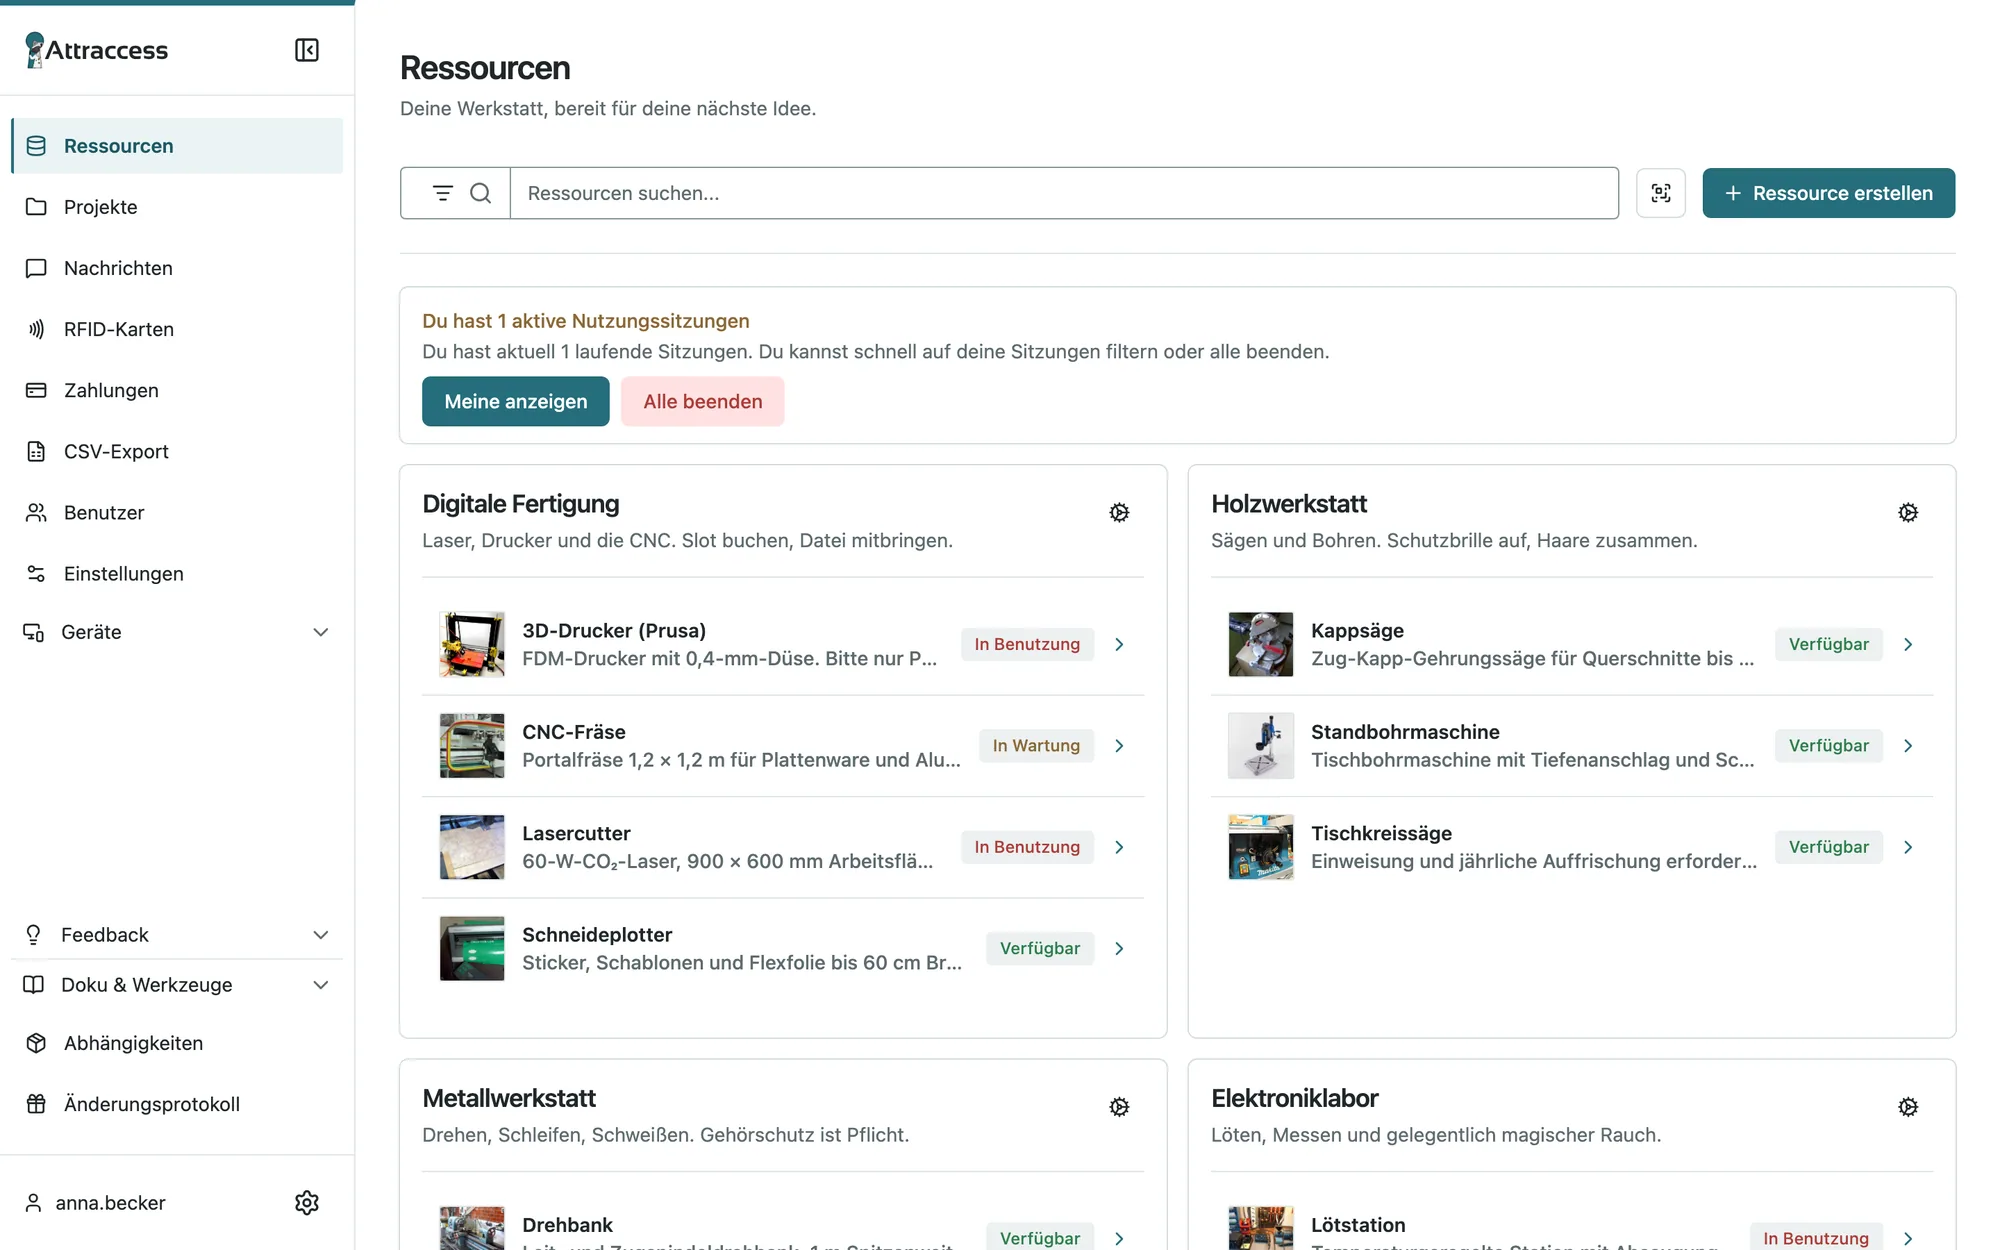Open the Lasercutter thumbnail image
The image size is (2000, 1250).
click(x=472, y=847)
